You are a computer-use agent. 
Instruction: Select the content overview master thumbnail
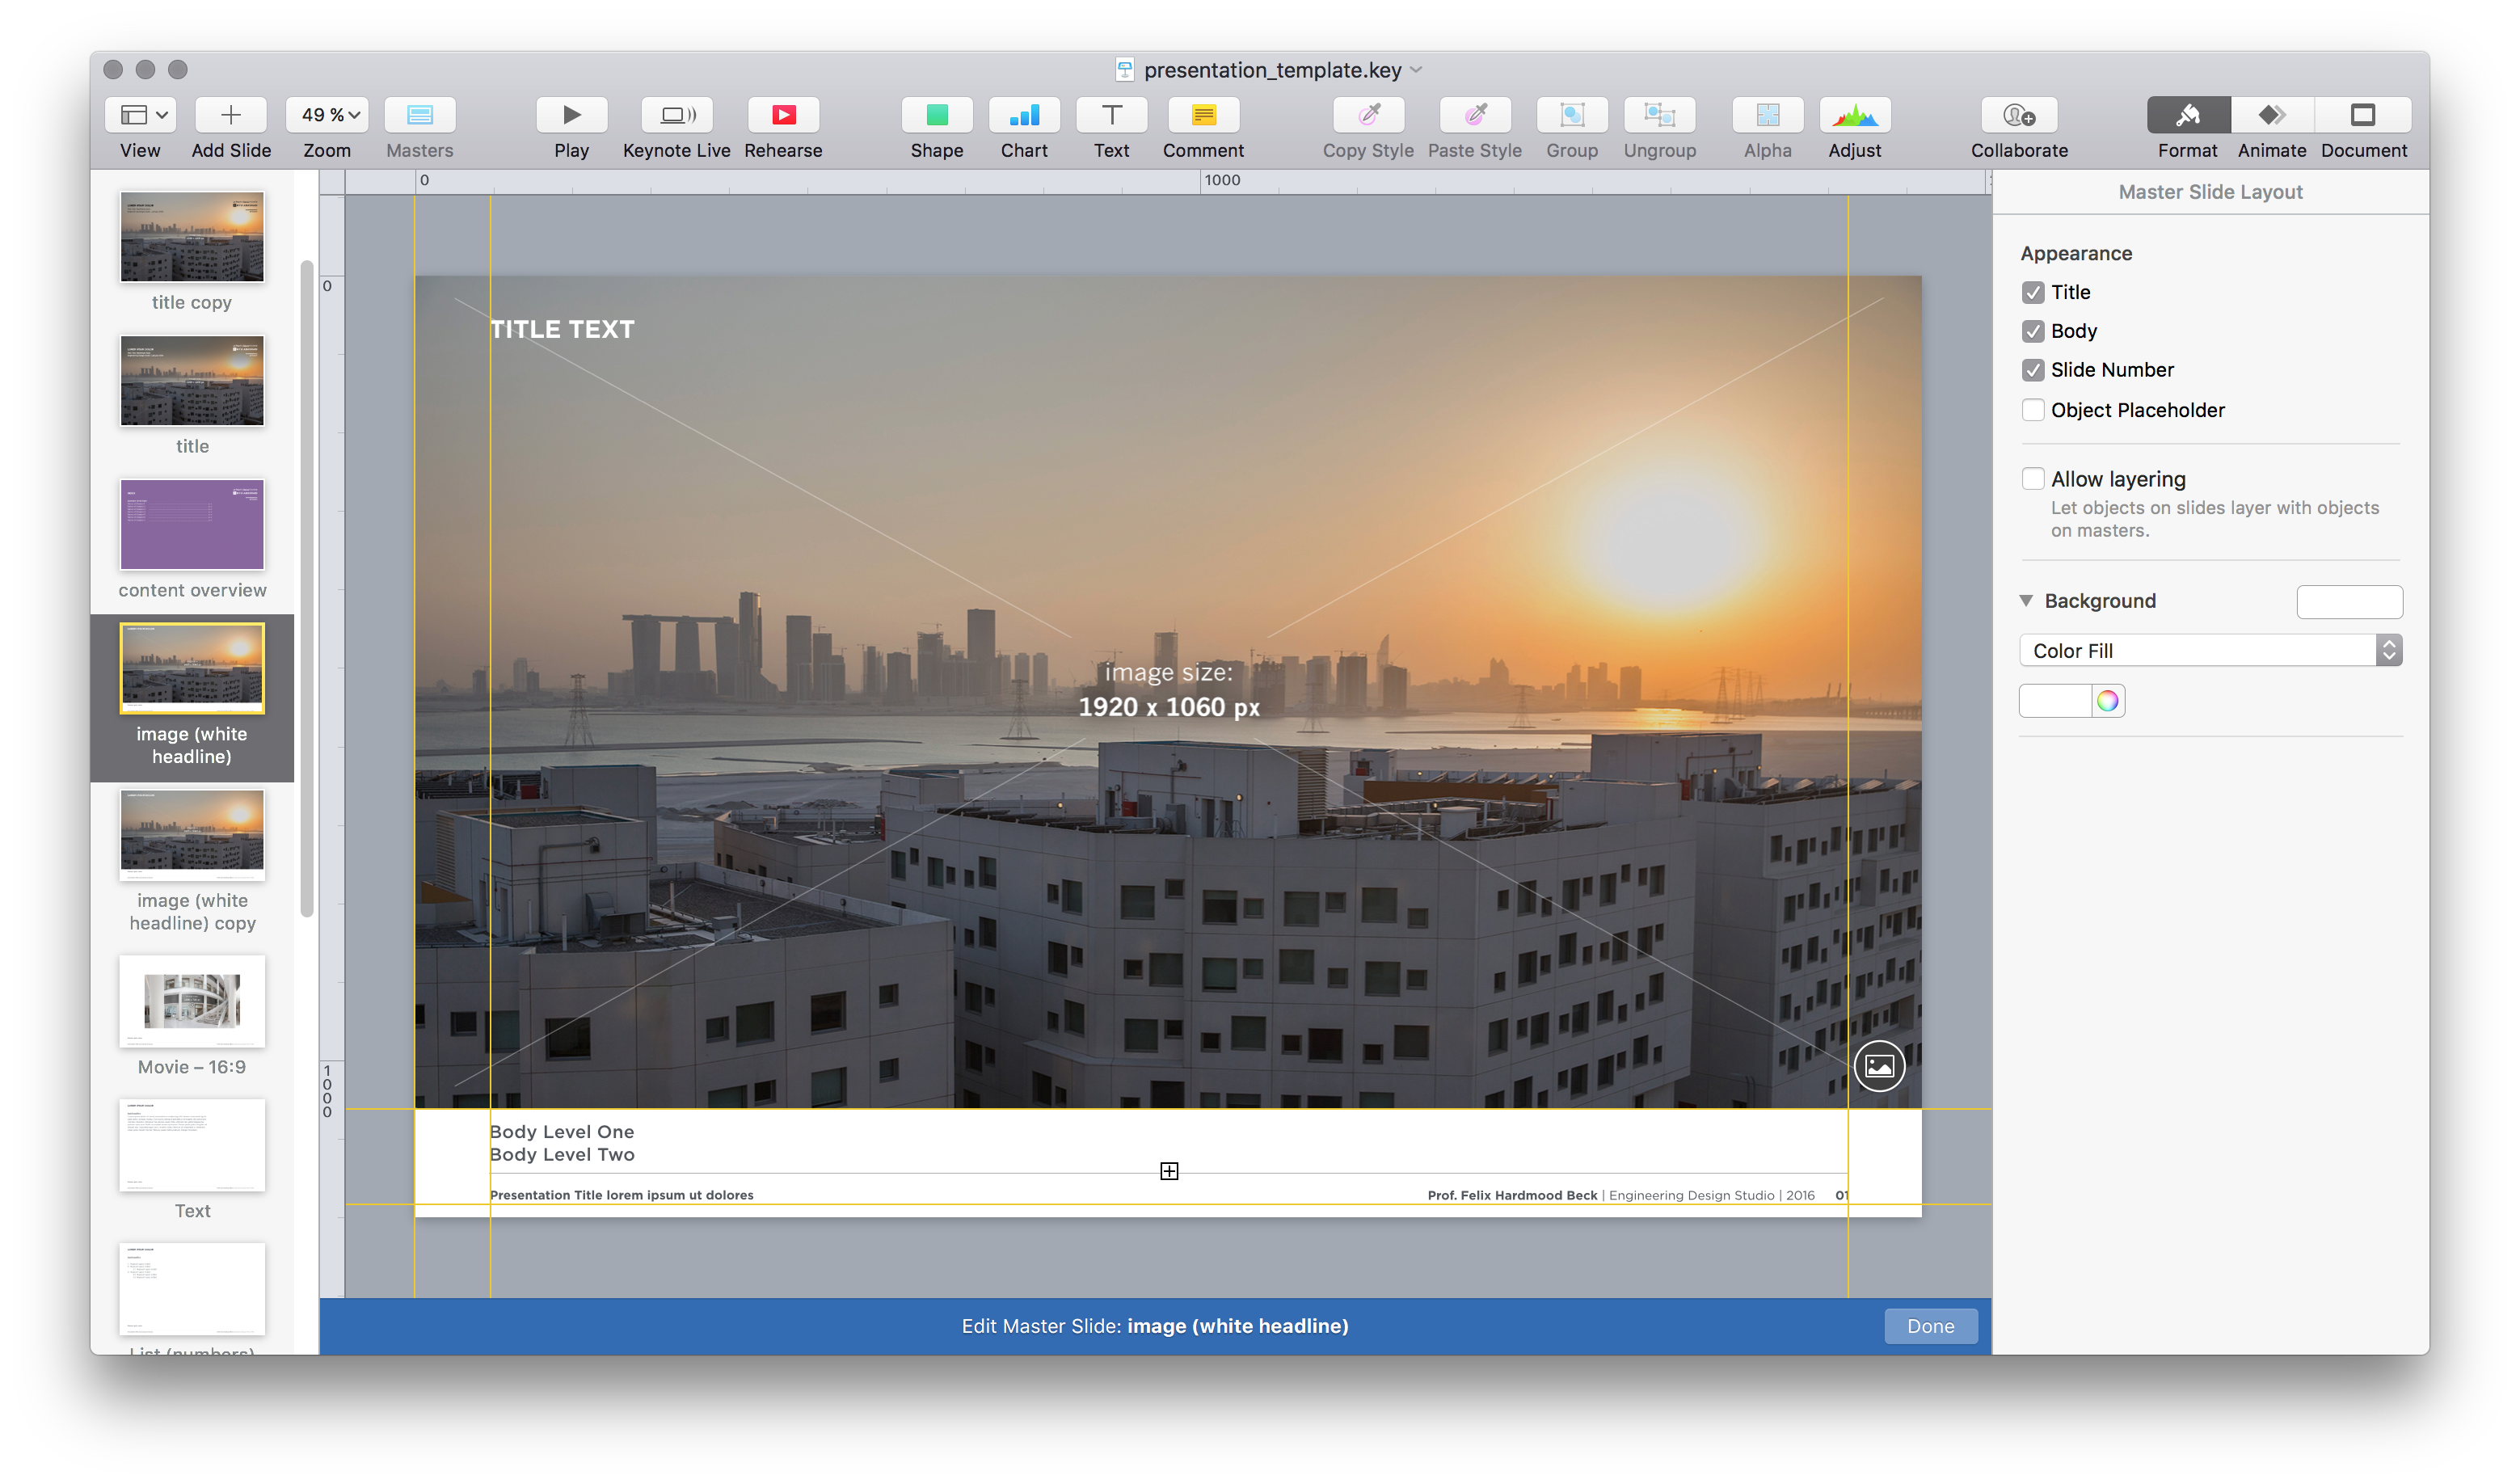[192, 525]
